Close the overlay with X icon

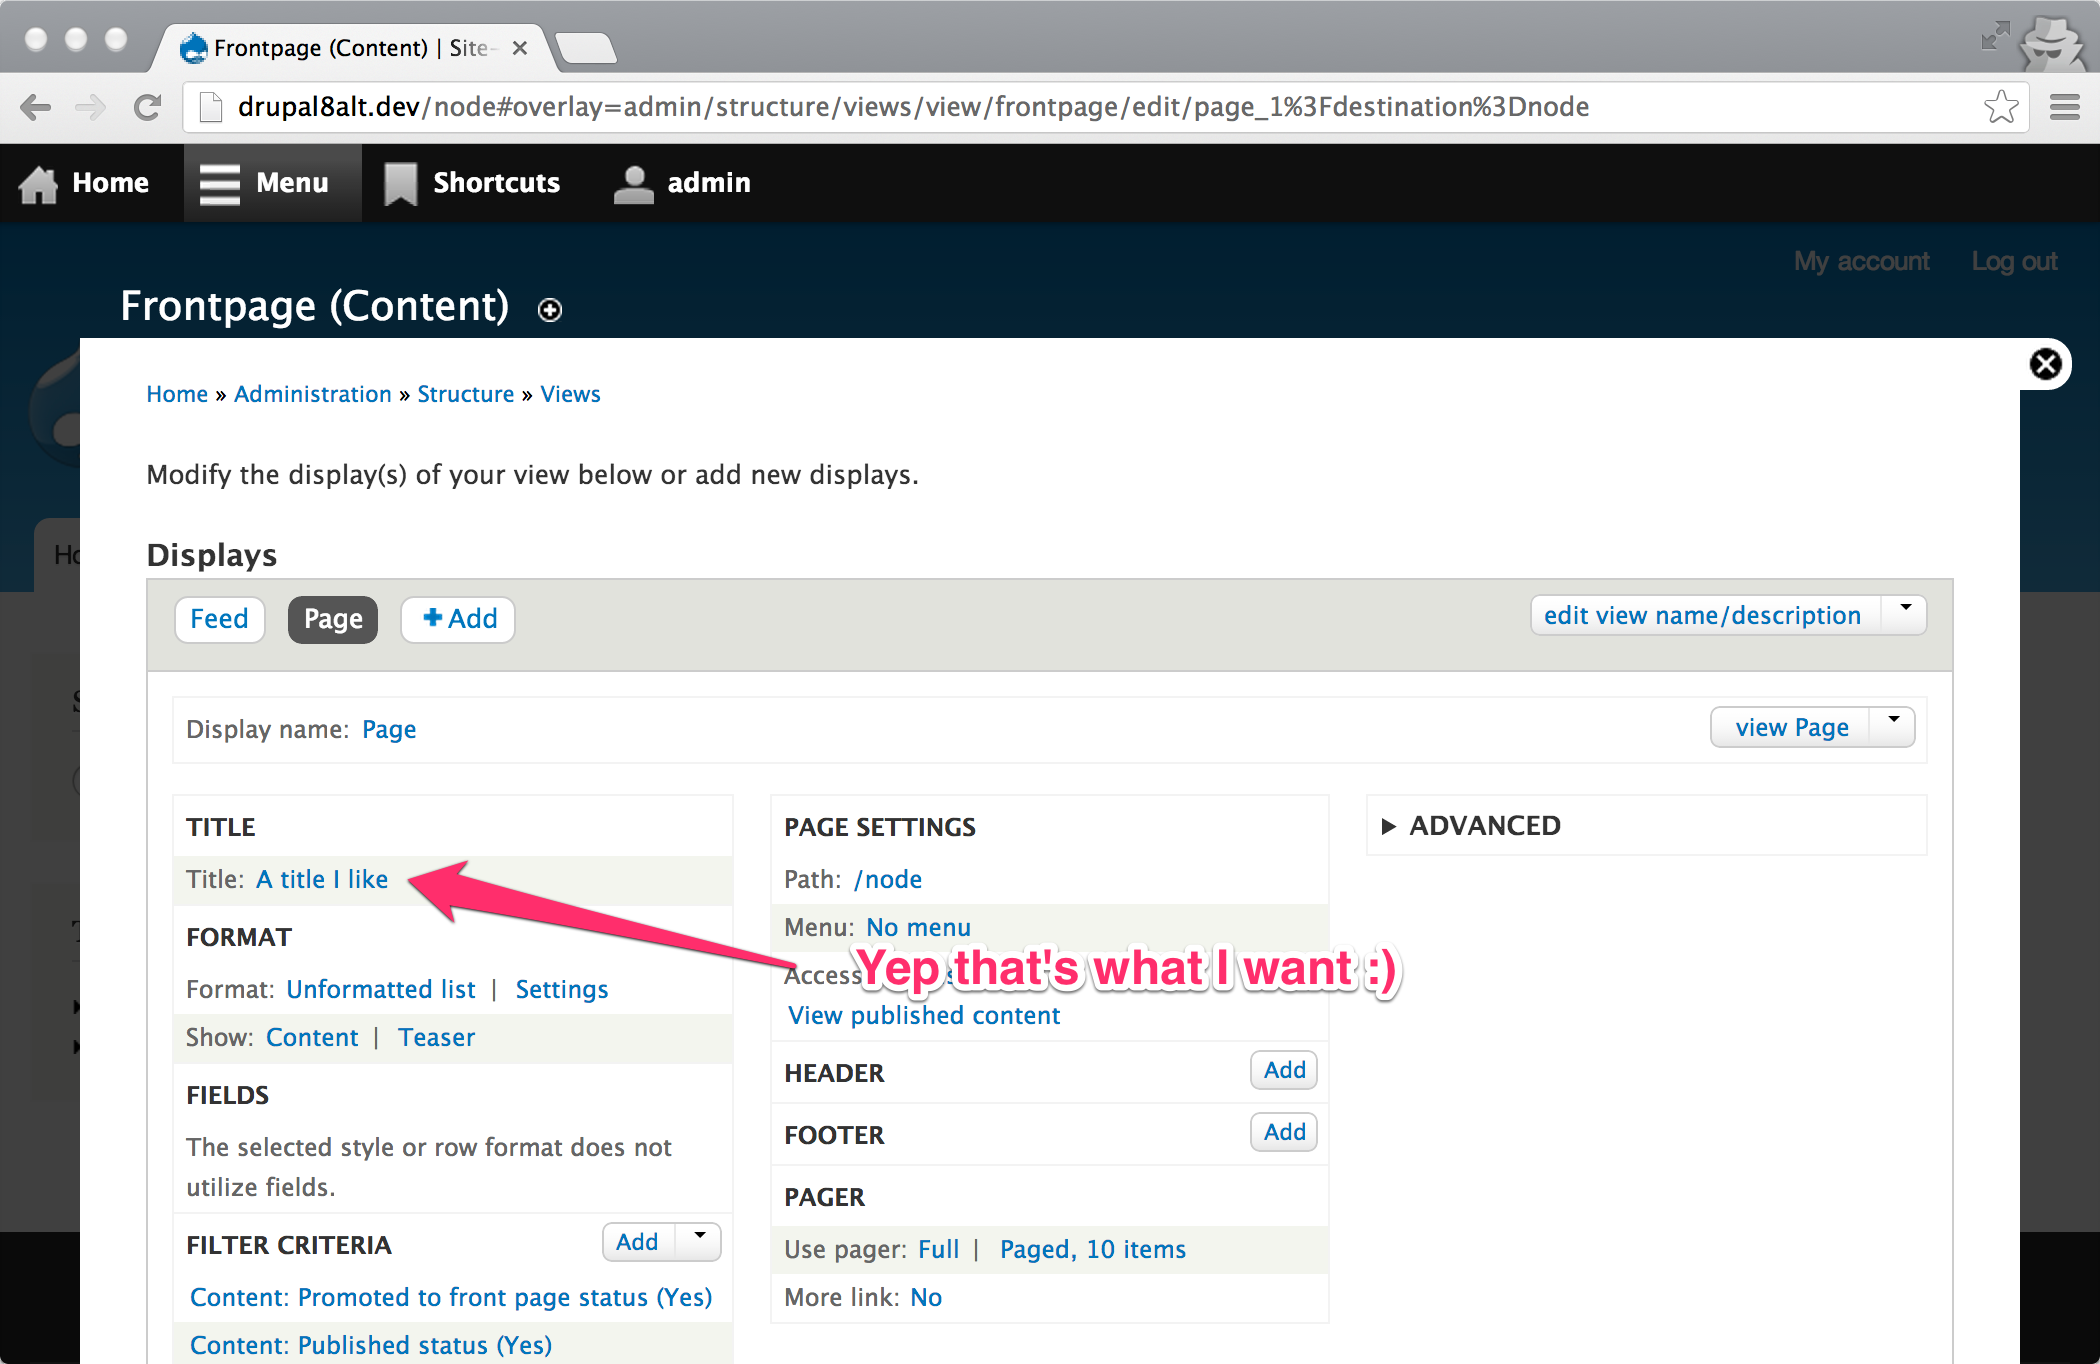click(2045, 364)
